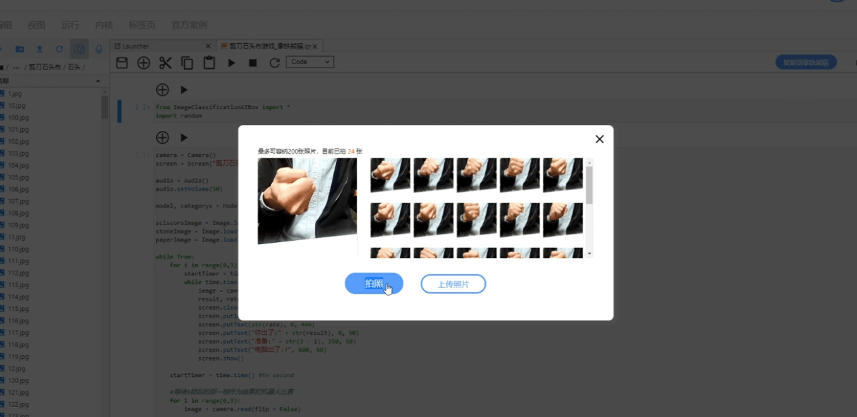Run the import cell with its play icon

coord(184,90)
